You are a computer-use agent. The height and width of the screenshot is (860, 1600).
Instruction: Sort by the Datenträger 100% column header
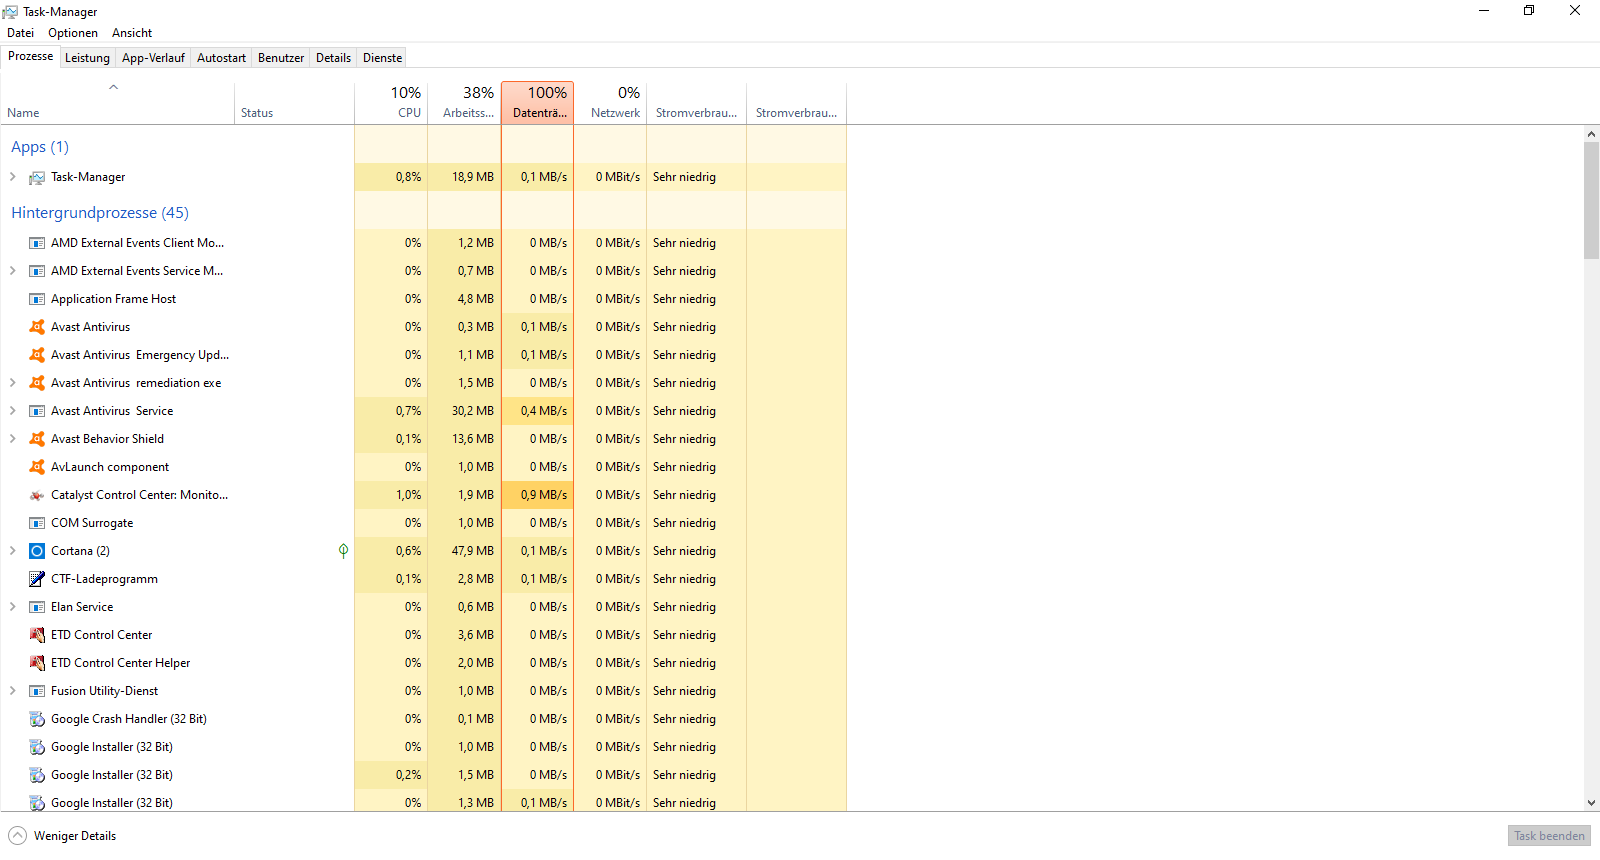point(537,103)
